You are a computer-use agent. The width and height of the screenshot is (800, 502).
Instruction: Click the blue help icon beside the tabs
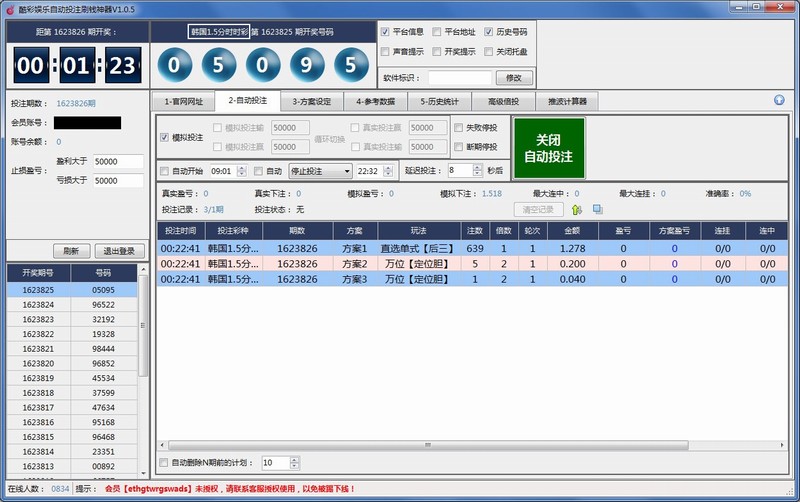tap(779, 100)
